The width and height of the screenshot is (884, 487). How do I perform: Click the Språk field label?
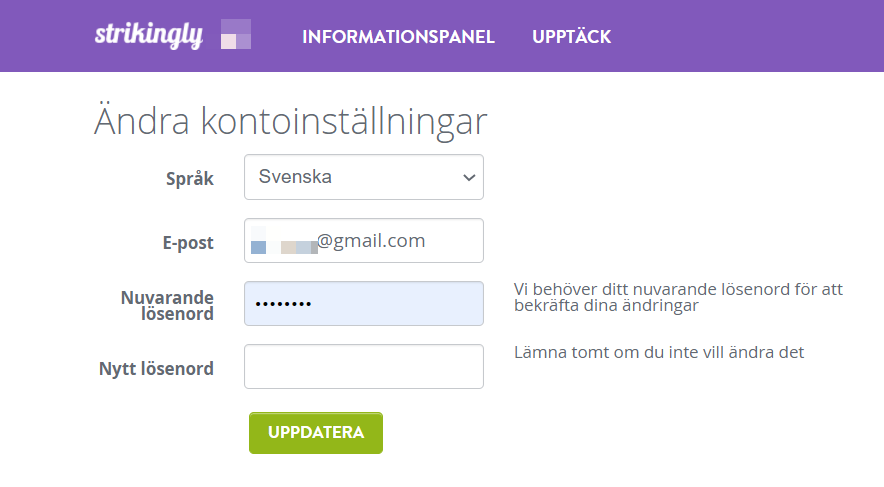[x=189, y=179]
